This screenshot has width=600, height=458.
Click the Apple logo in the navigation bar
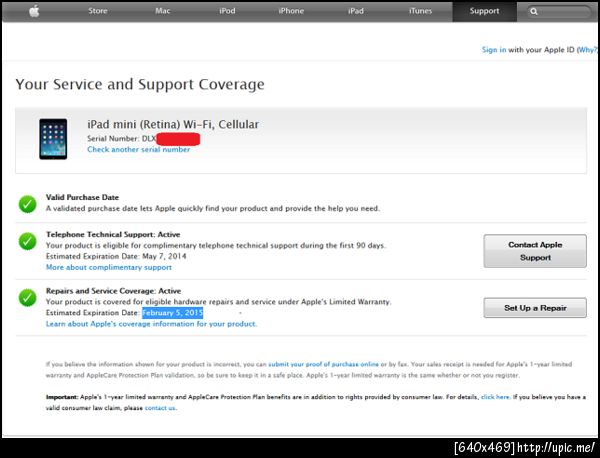point(34,11)
